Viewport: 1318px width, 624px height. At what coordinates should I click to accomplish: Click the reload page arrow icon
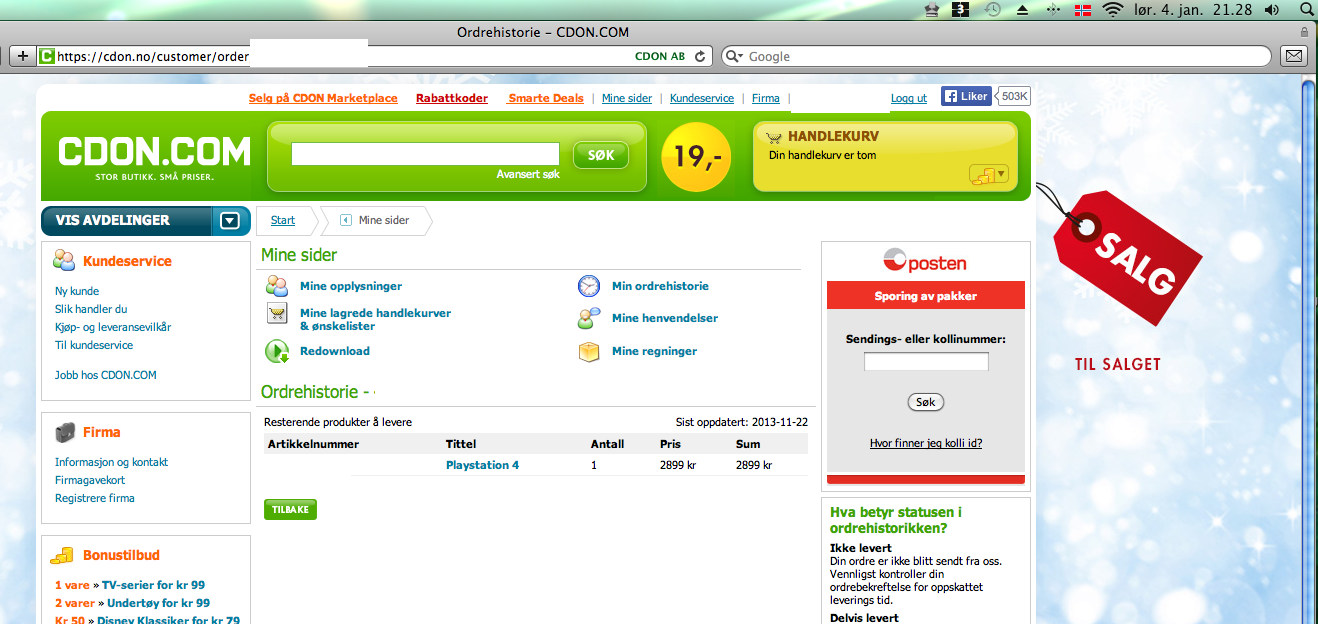click(700, 56)
